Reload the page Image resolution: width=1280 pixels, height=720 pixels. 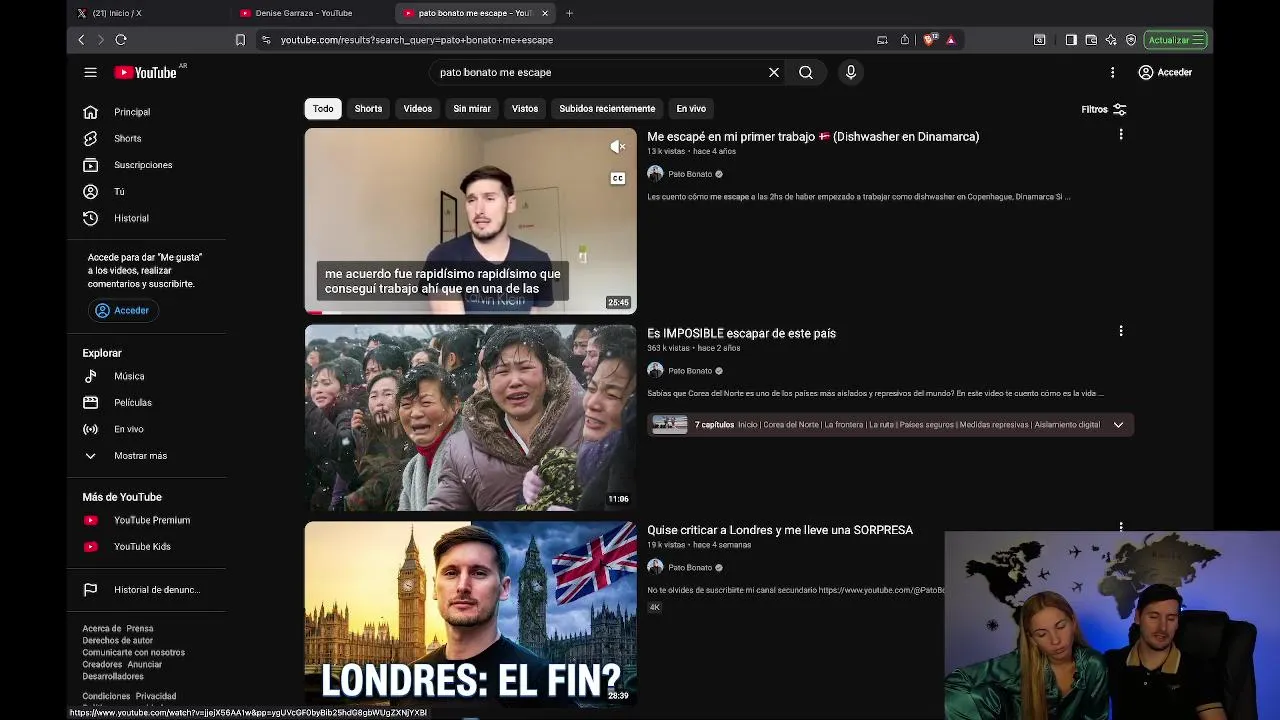pyautogui.click(x=121, y=40)
